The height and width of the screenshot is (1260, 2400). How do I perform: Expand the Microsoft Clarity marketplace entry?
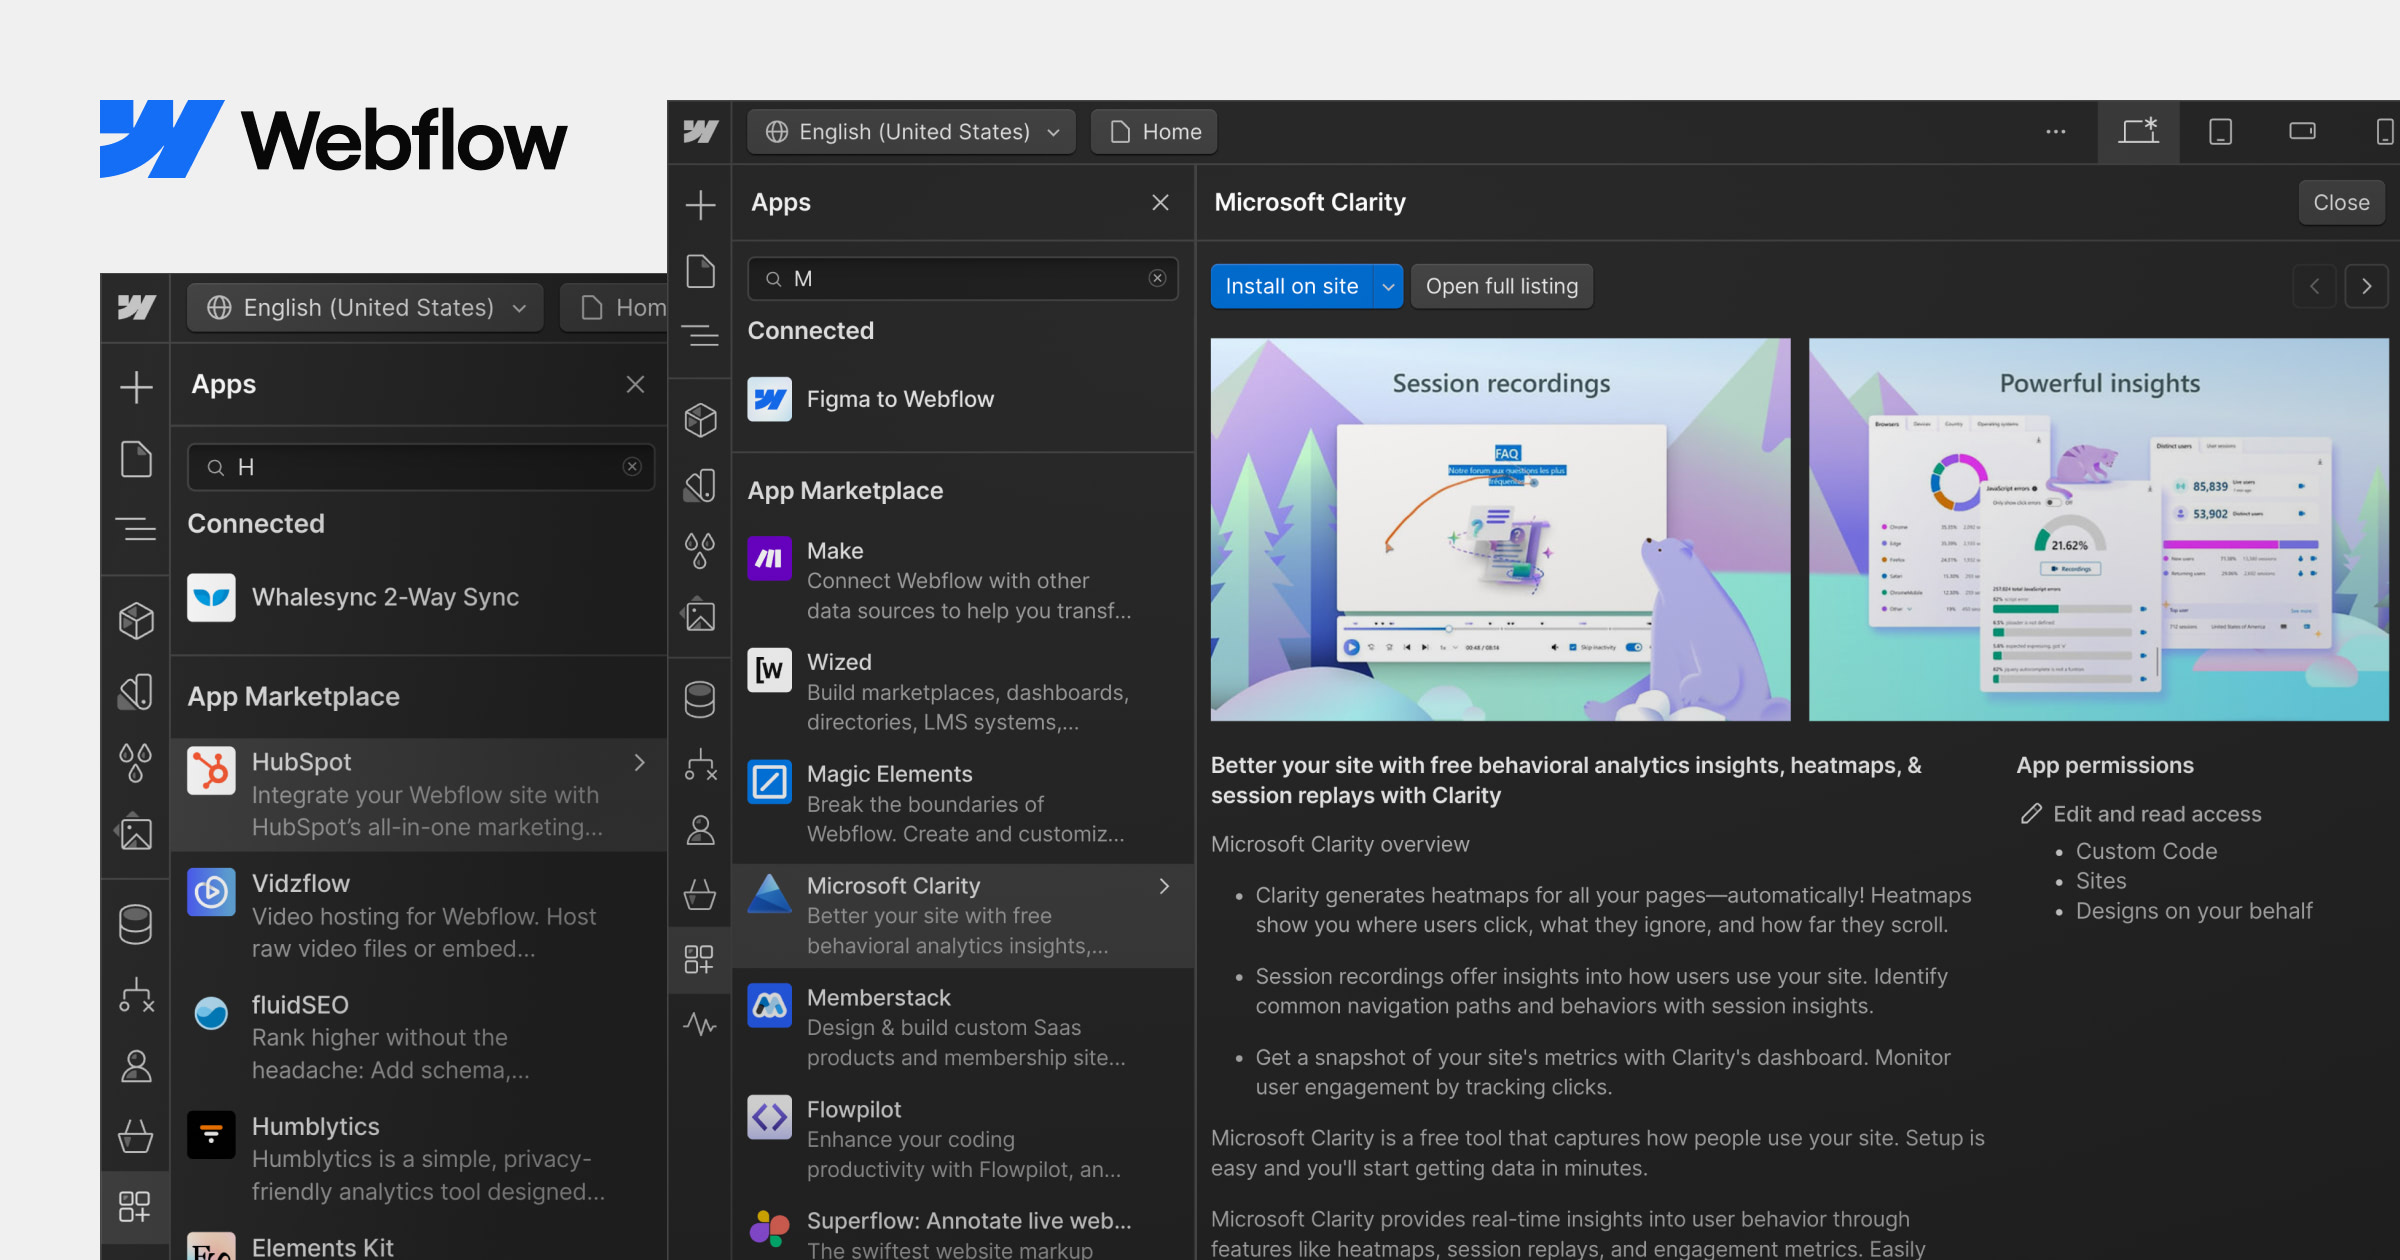(x=1163, y=886)
